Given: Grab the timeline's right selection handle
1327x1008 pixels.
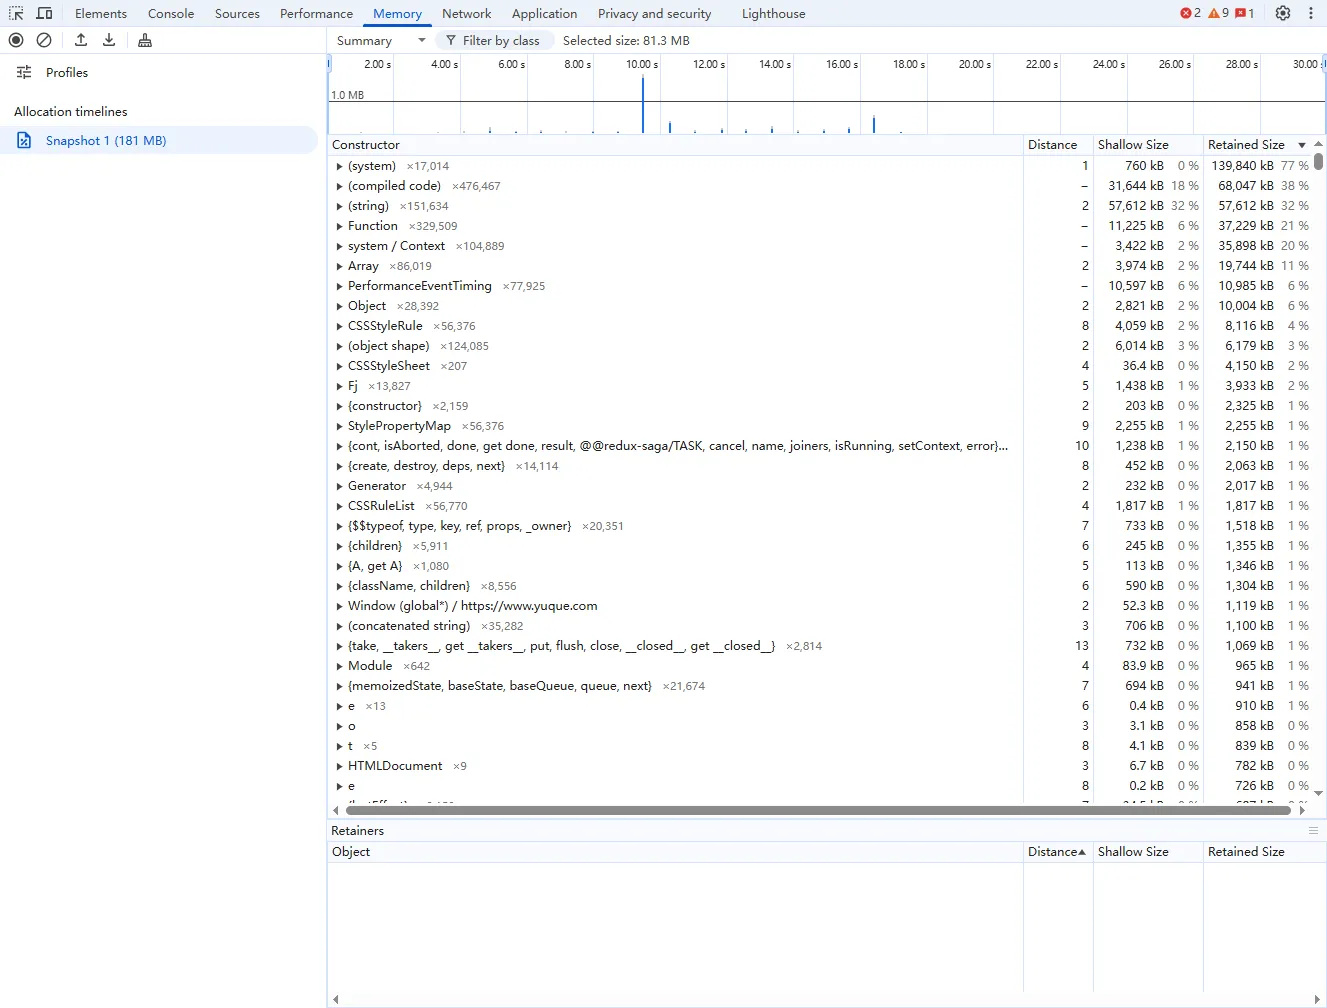Looking at the screenshot, I should 1324,64.
